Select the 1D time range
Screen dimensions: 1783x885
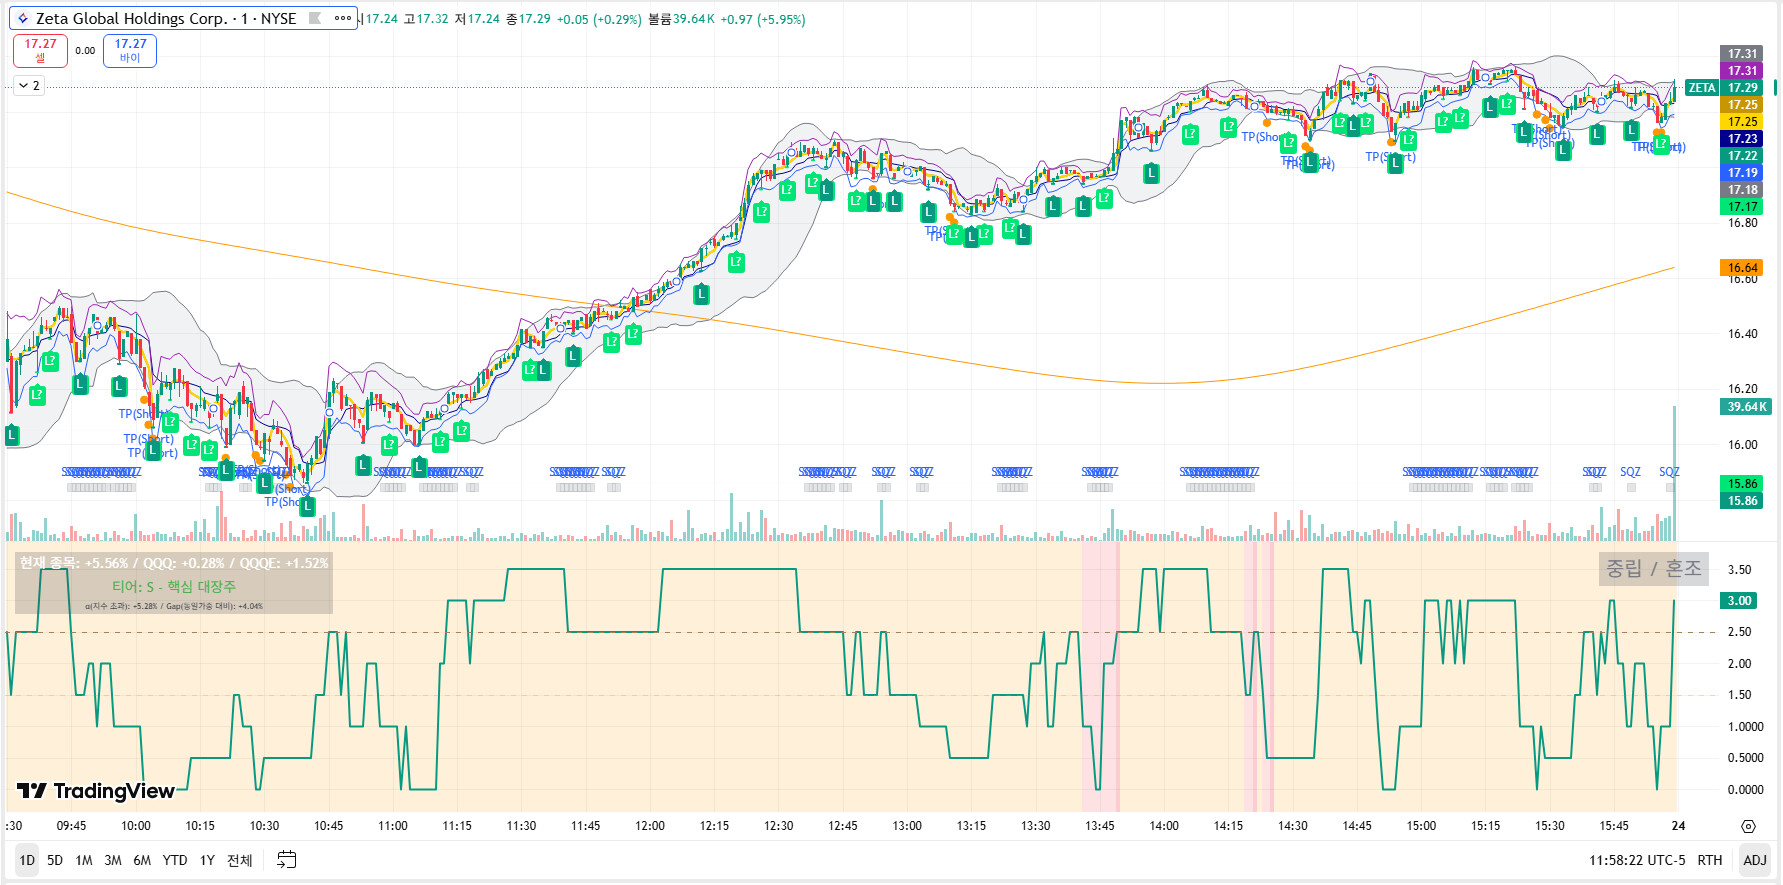(x=27, y=860)
